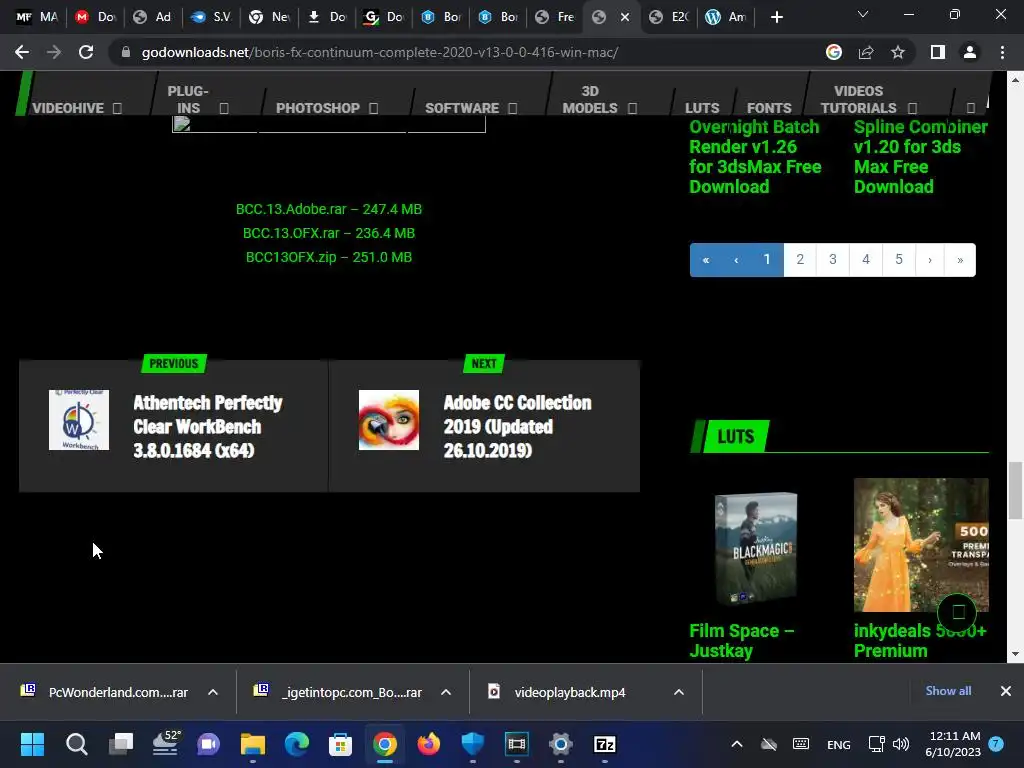1024x768 pixels.
Task: Open the VIDEOS TUTORIALS menu
Action: (x=868, y=99)
